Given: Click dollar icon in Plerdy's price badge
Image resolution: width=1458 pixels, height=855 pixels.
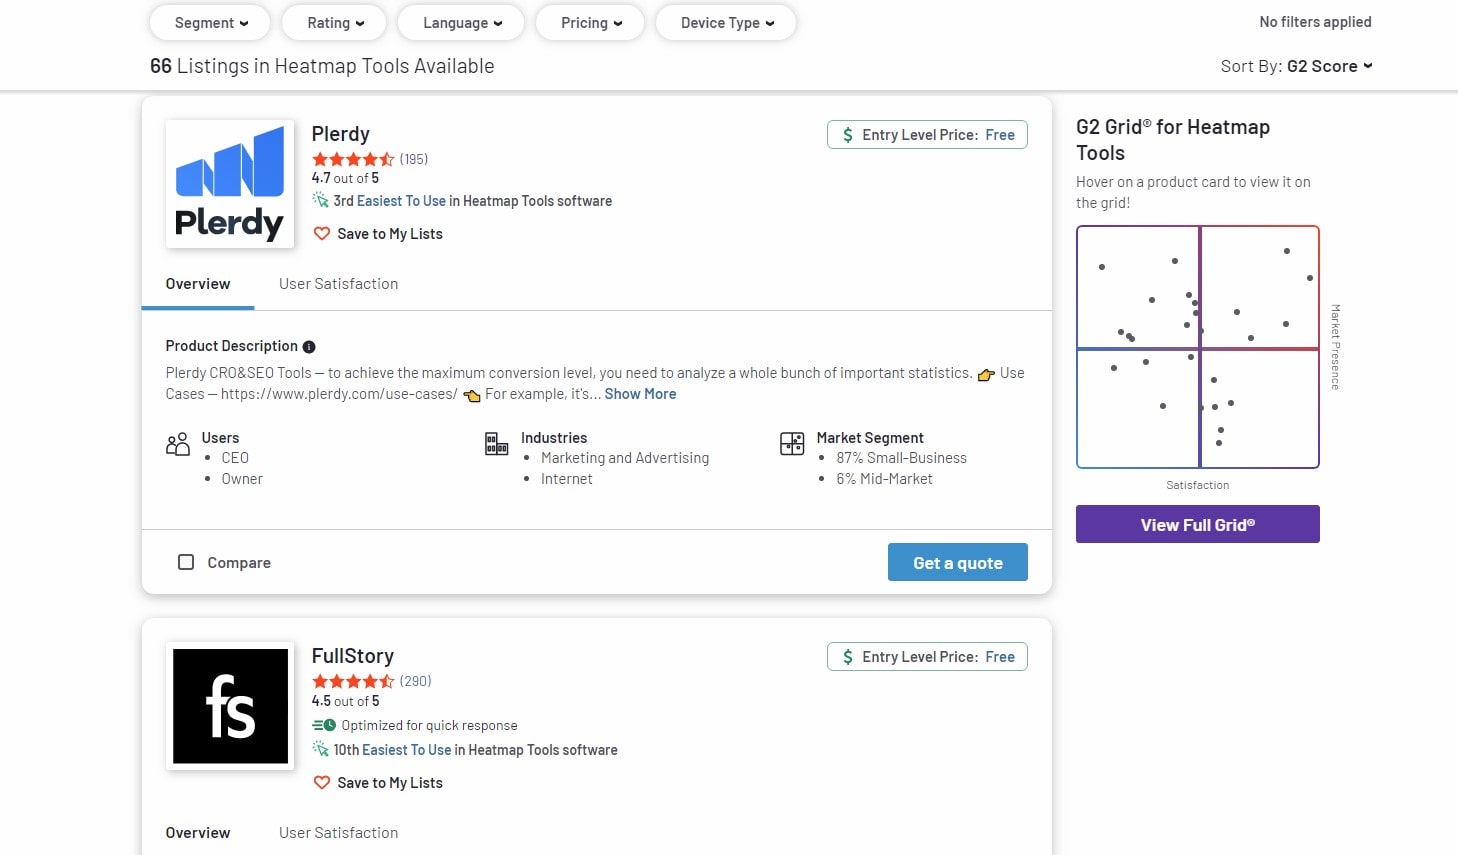Looking at the screenshot, I should pyautogui.click(x=848, y=135).
